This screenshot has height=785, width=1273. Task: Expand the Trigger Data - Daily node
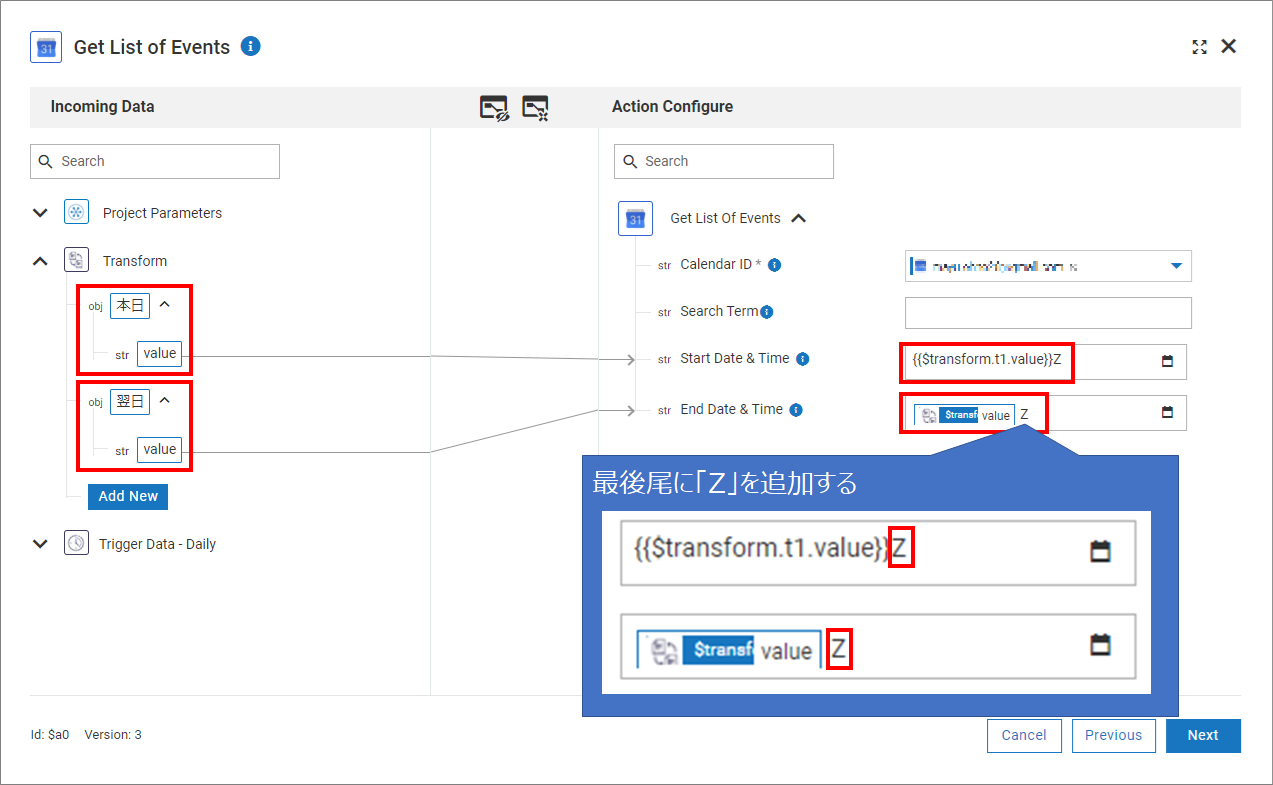[x=40, y=544]
